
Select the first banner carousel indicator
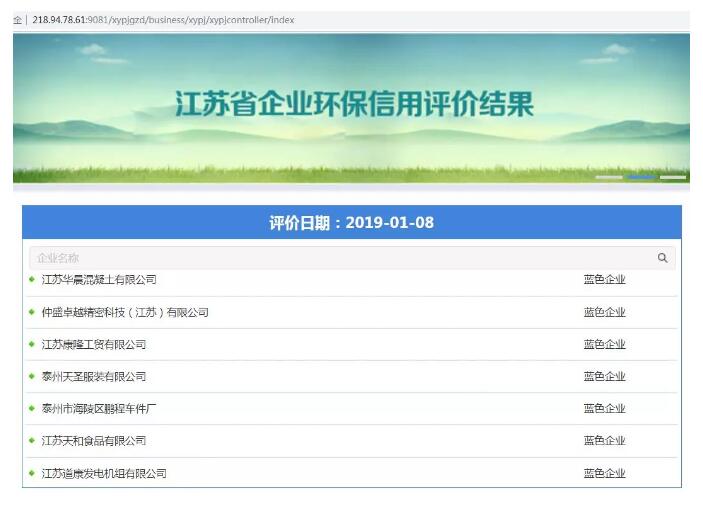coord(609,177)
